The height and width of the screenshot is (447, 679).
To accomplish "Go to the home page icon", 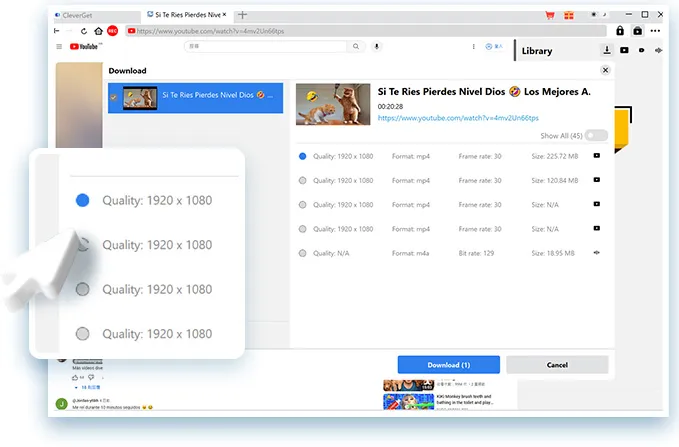I will point(98,31).
